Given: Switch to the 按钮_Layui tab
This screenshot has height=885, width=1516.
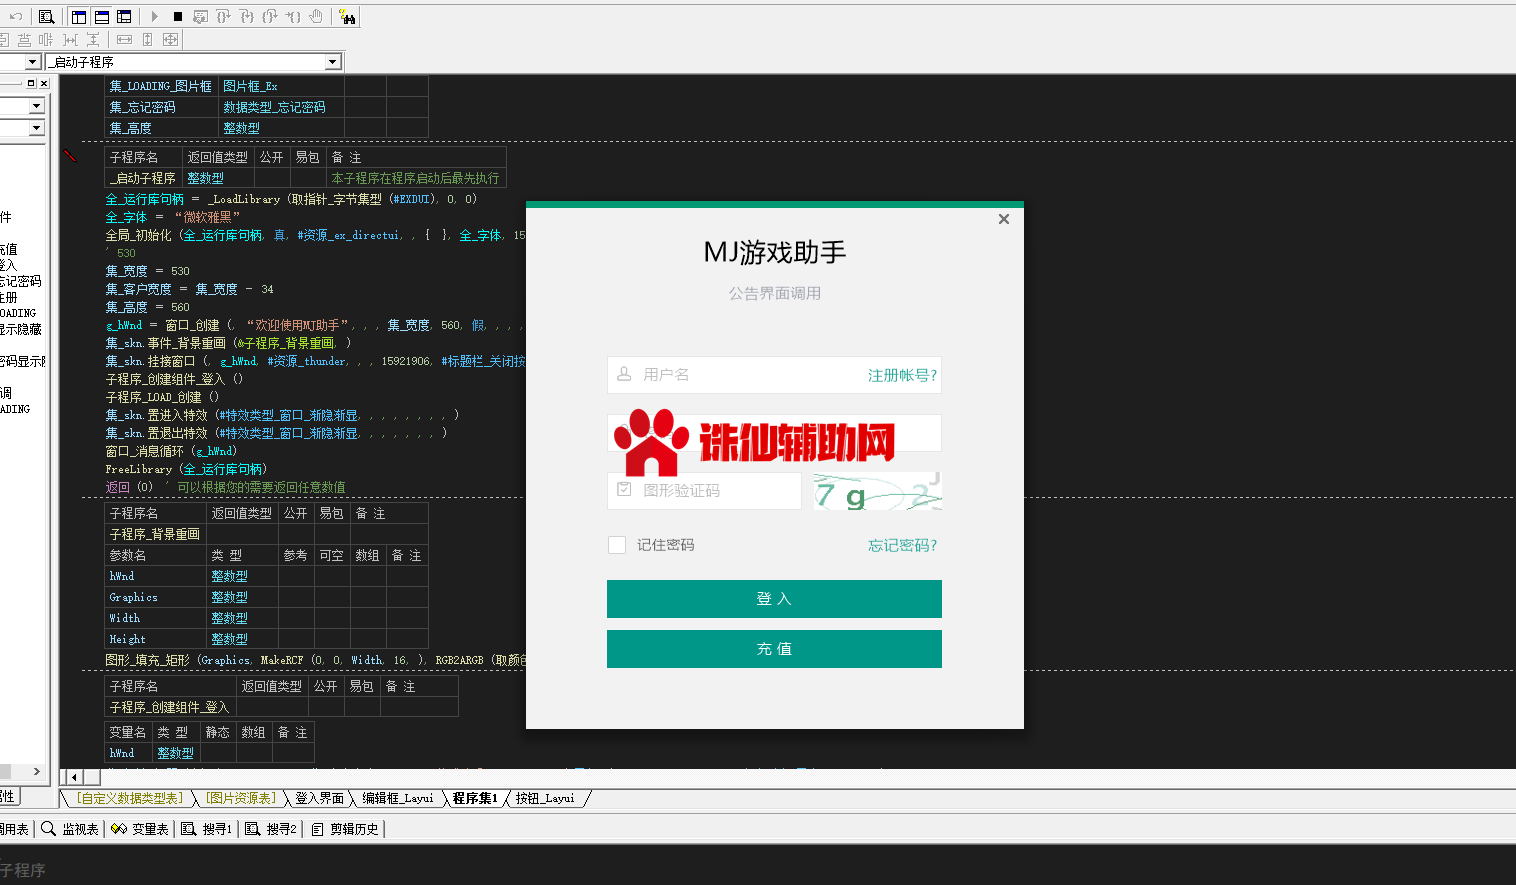Looking at the screenshot, I should tap(545, 798).
